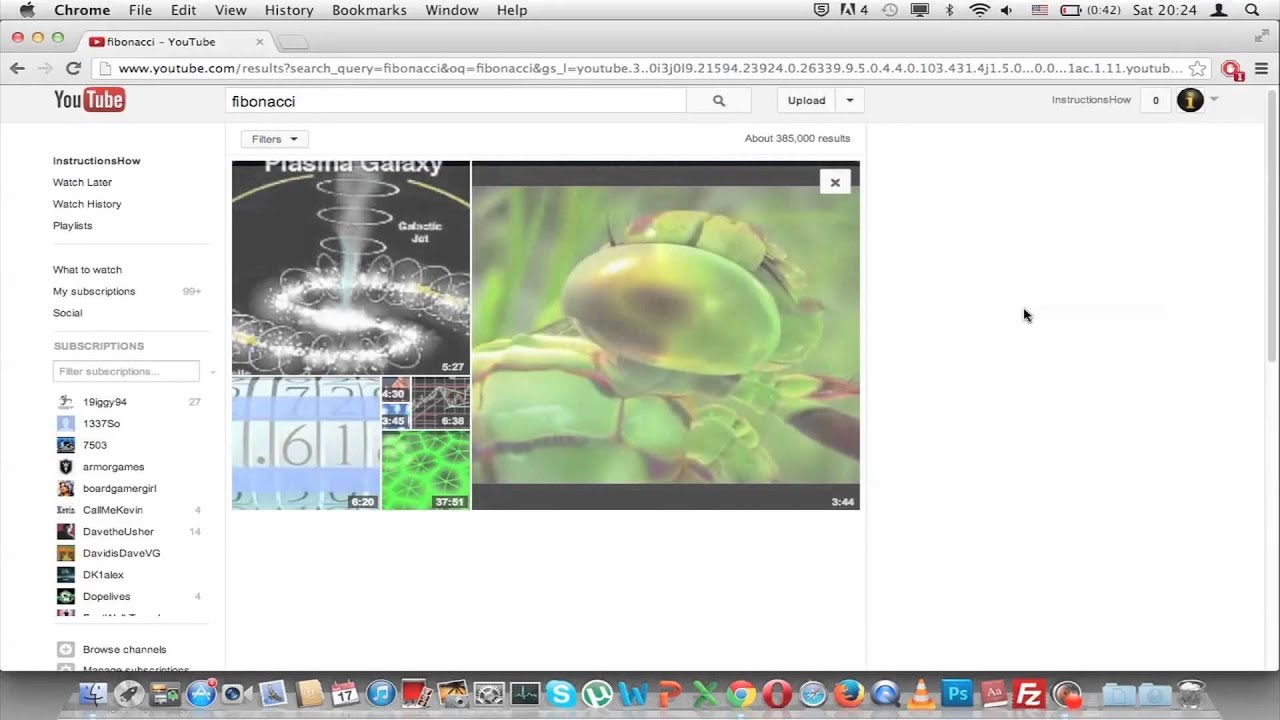Open the Dopelives subscription
1280x720 pixels.
tap(106, 597)
